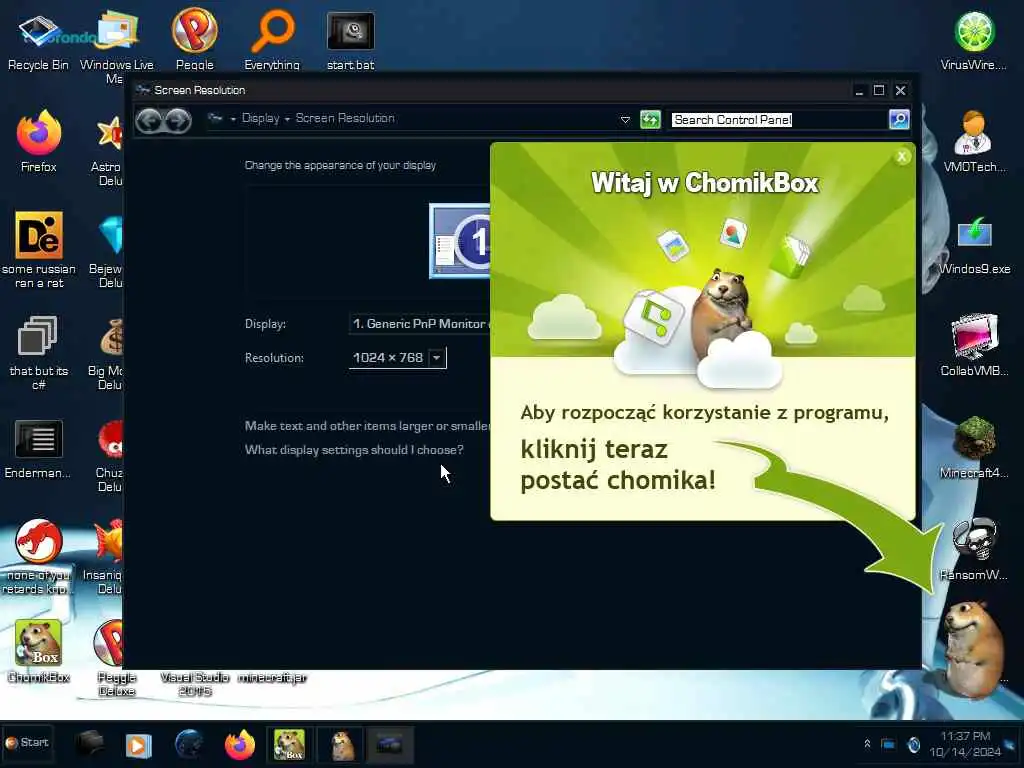Open the VMDTech desktop icon
The width and height of the screenshot is (1024, 768).
click(974, 141)
